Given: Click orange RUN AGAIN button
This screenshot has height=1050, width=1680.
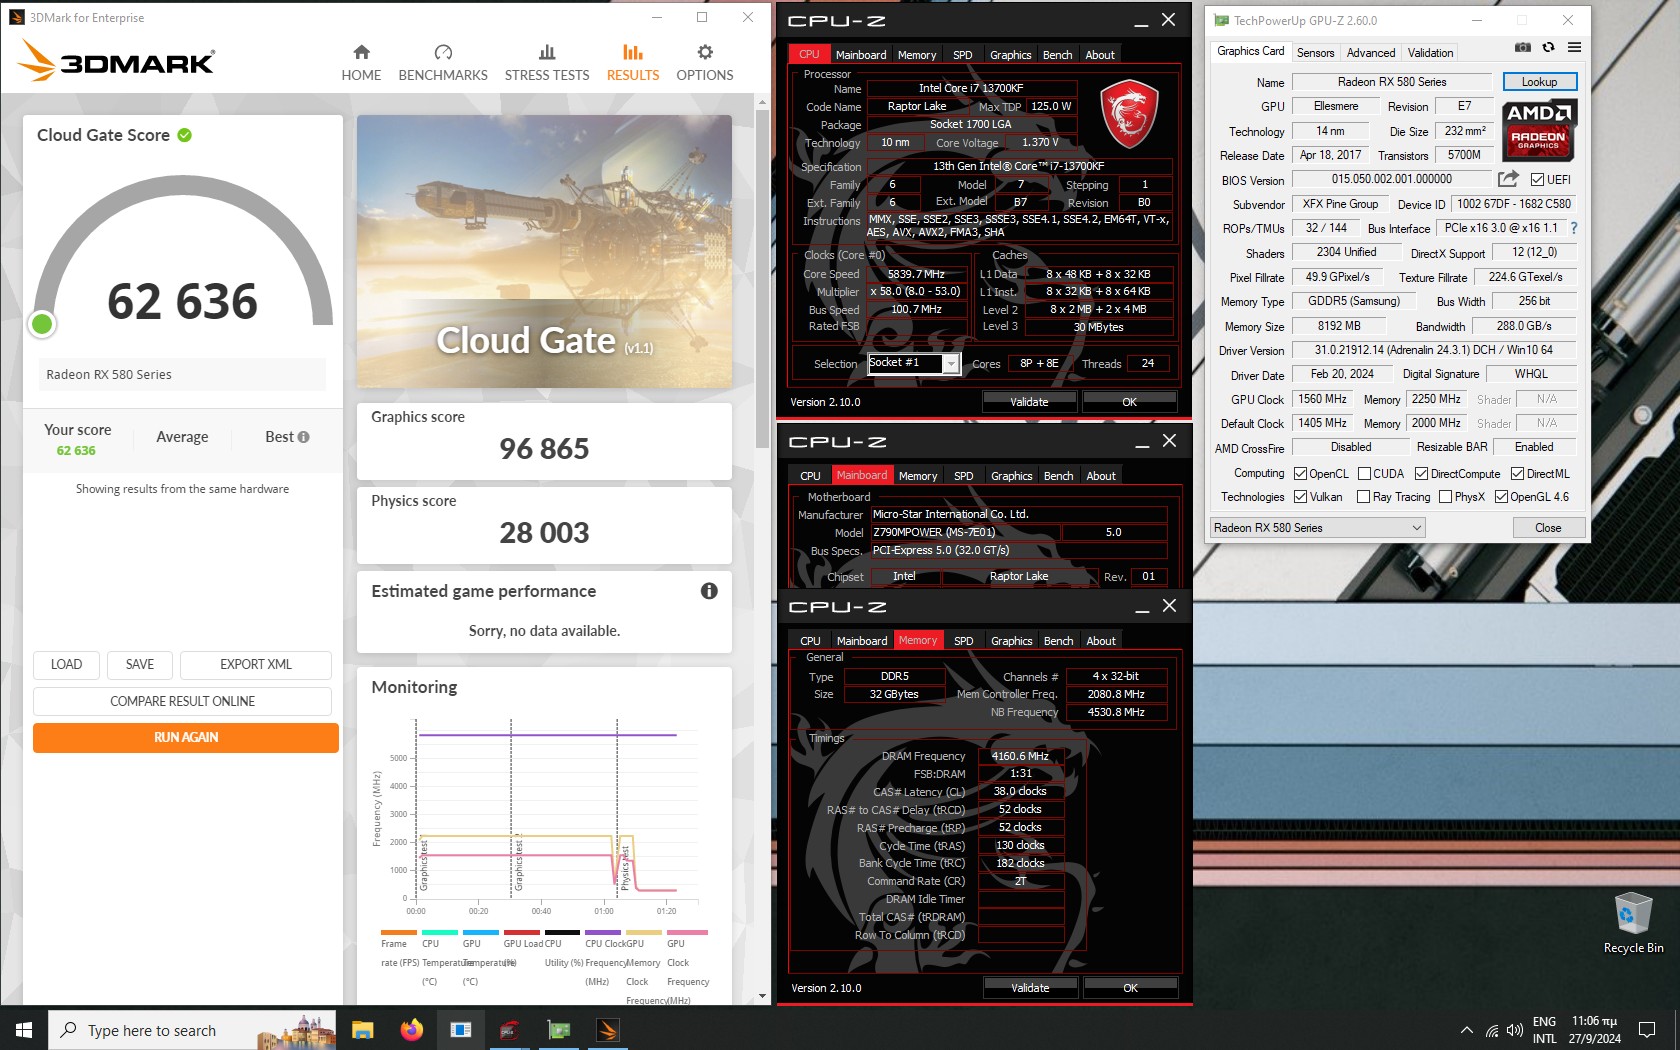Looking at the screenshot, I should coord(186,738).
